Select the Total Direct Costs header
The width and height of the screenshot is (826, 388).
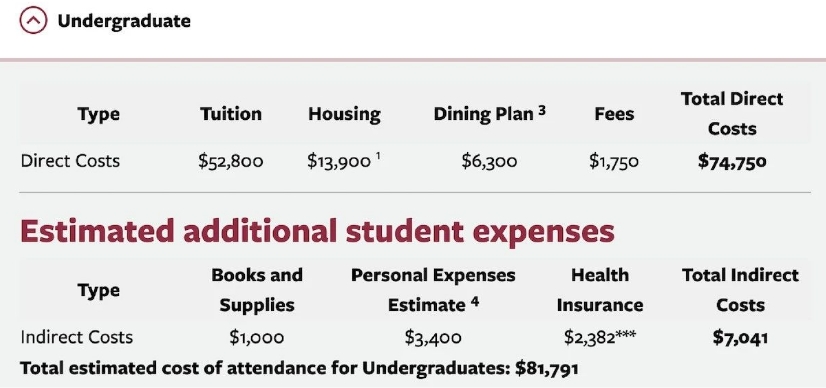(732, 114)
